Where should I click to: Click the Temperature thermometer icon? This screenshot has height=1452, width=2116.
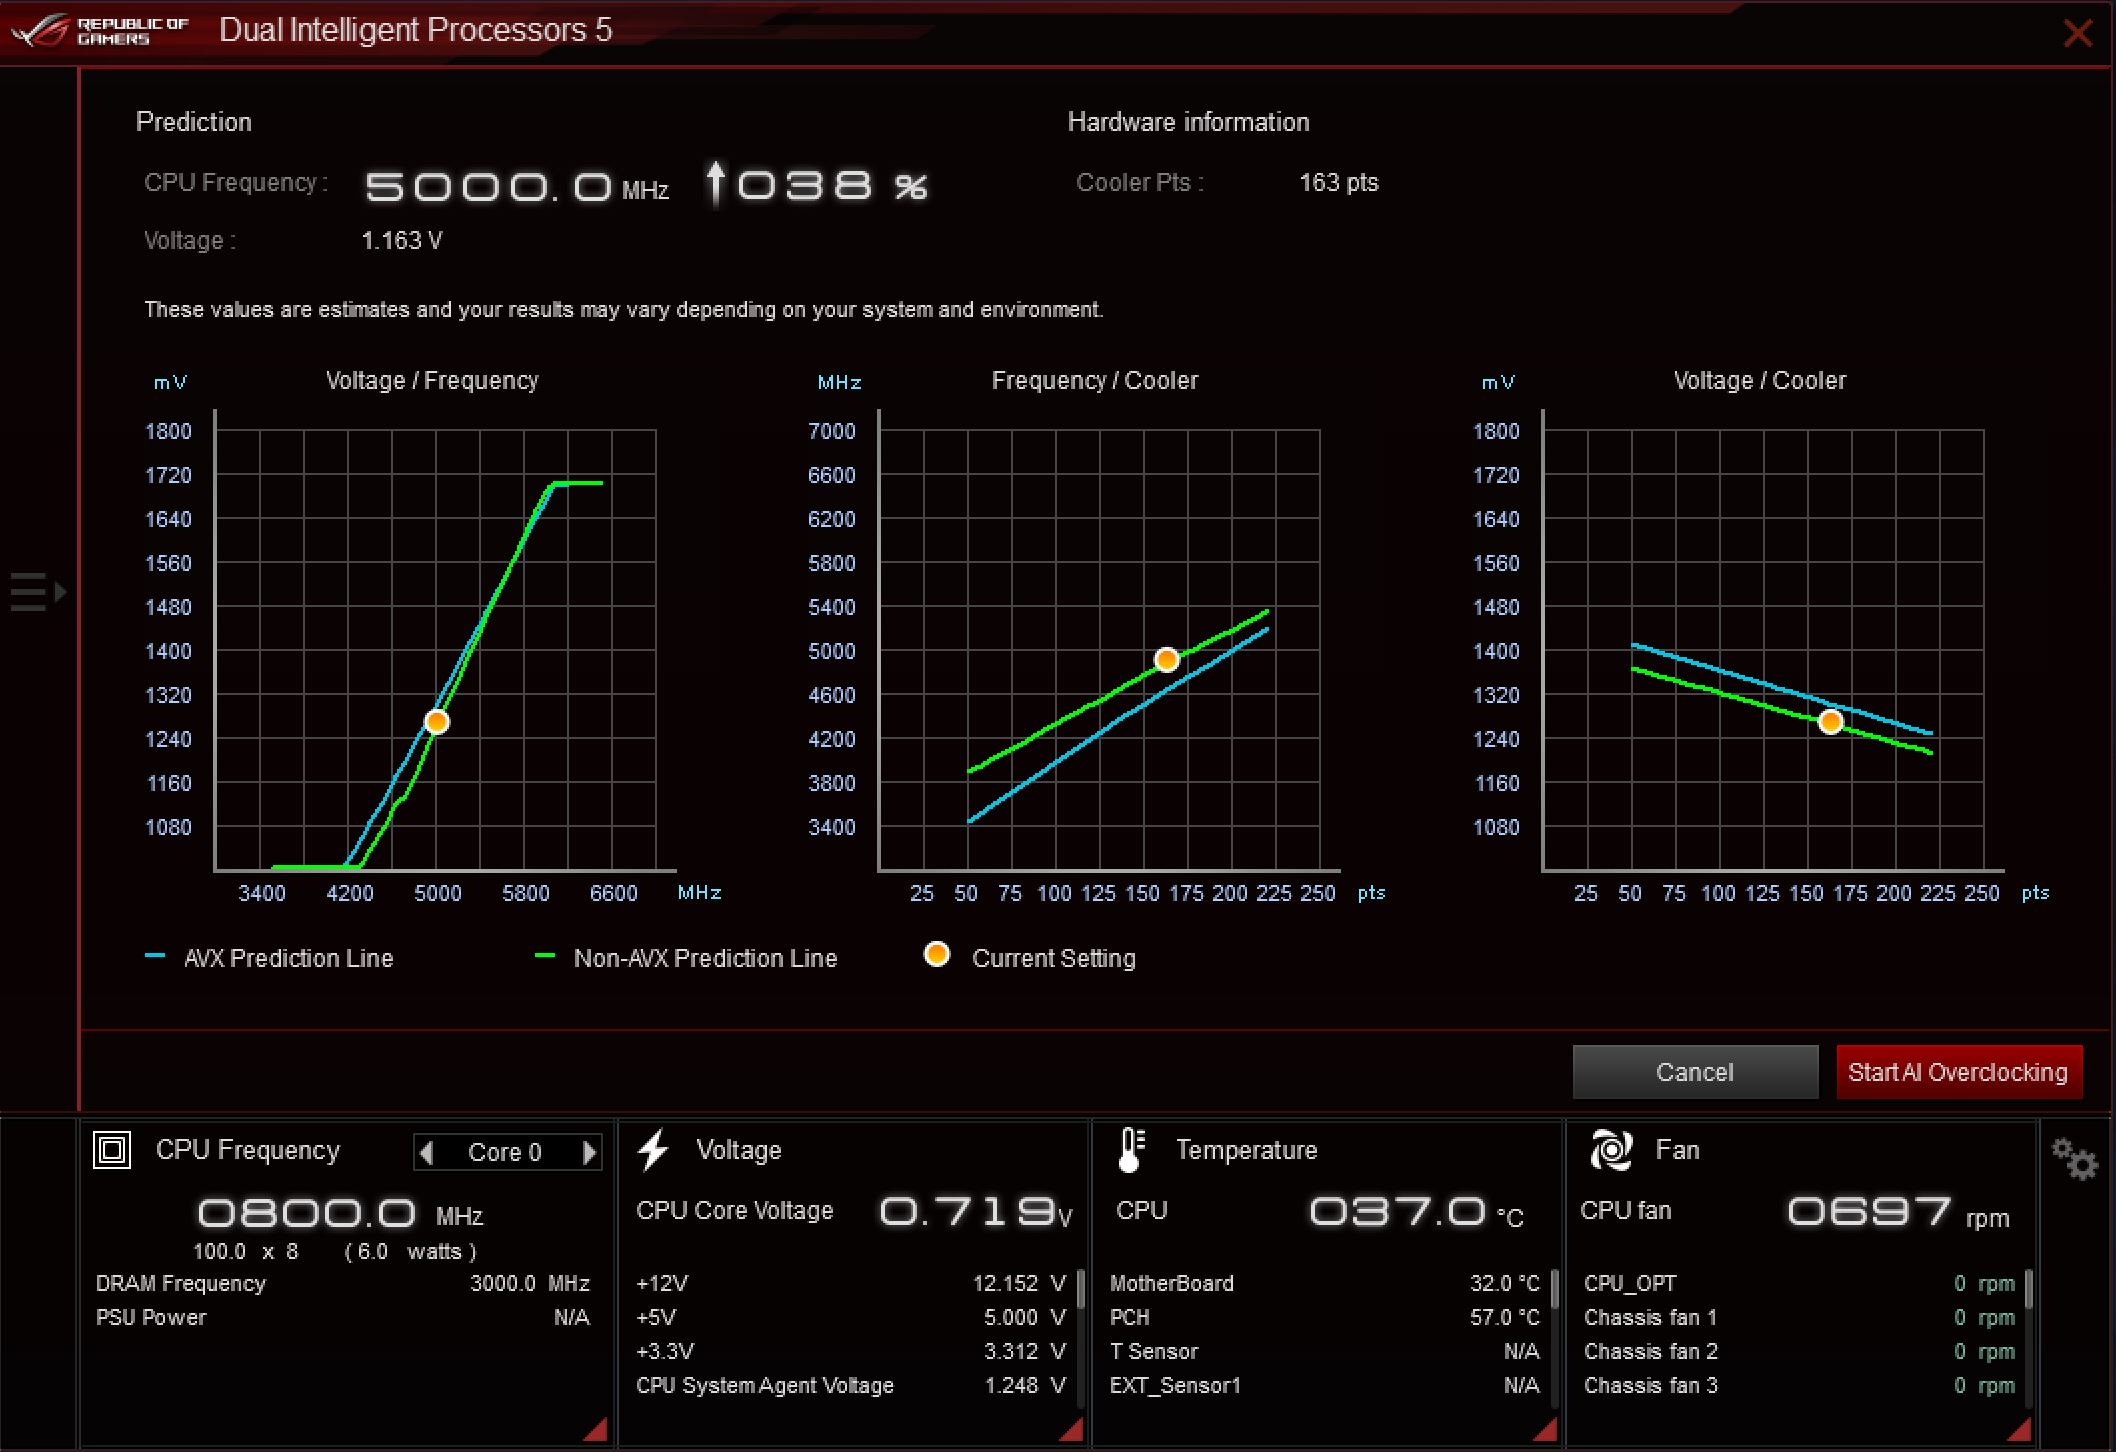(1131, 1150)
